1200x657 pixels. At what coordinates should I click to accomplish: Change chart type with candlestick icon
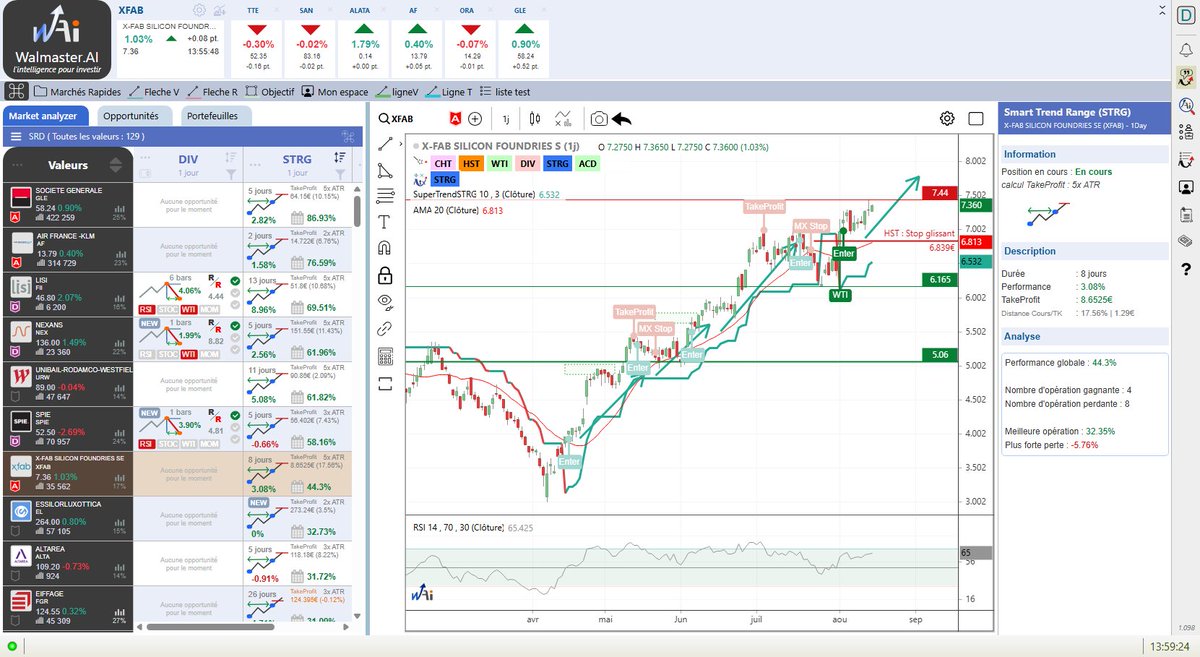point(535,118)
